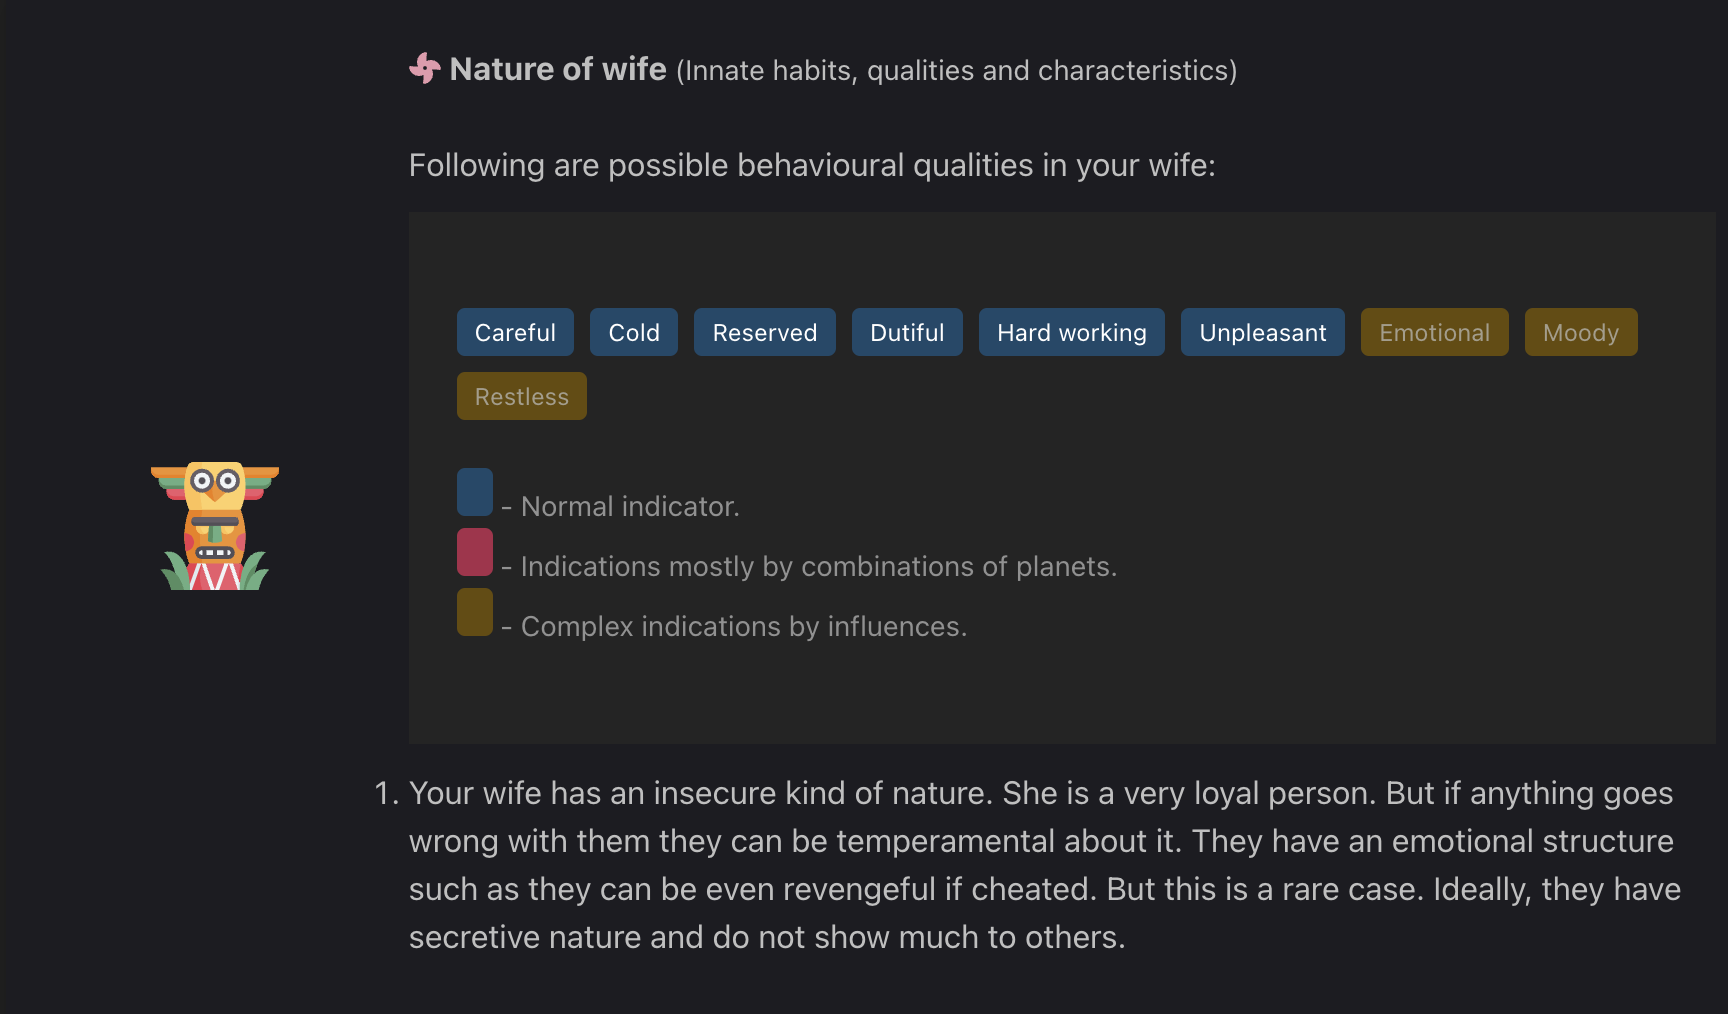Click the Dutiful trait tag
This screenshot has height=1014, width=1728.
[907, 332]
